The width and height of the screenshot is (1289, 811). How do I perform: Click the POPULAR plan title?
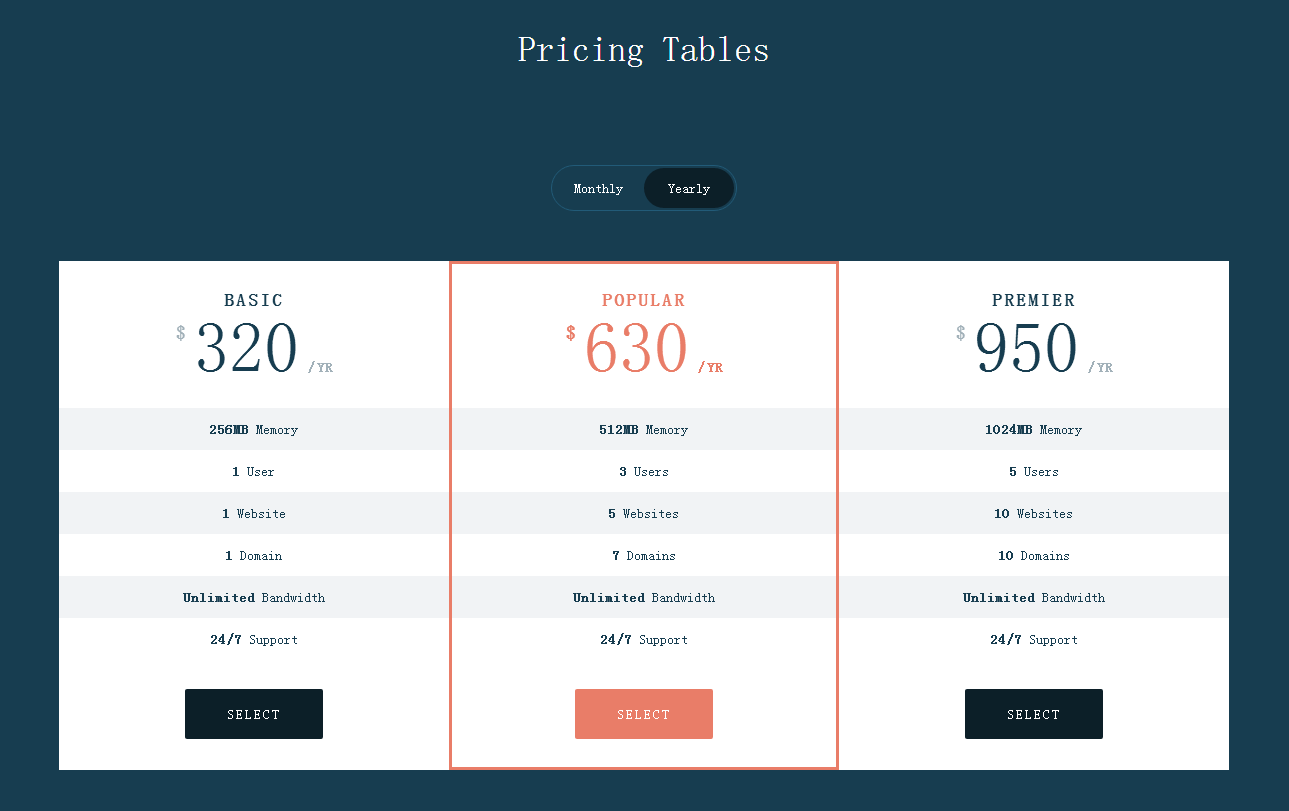644,300
